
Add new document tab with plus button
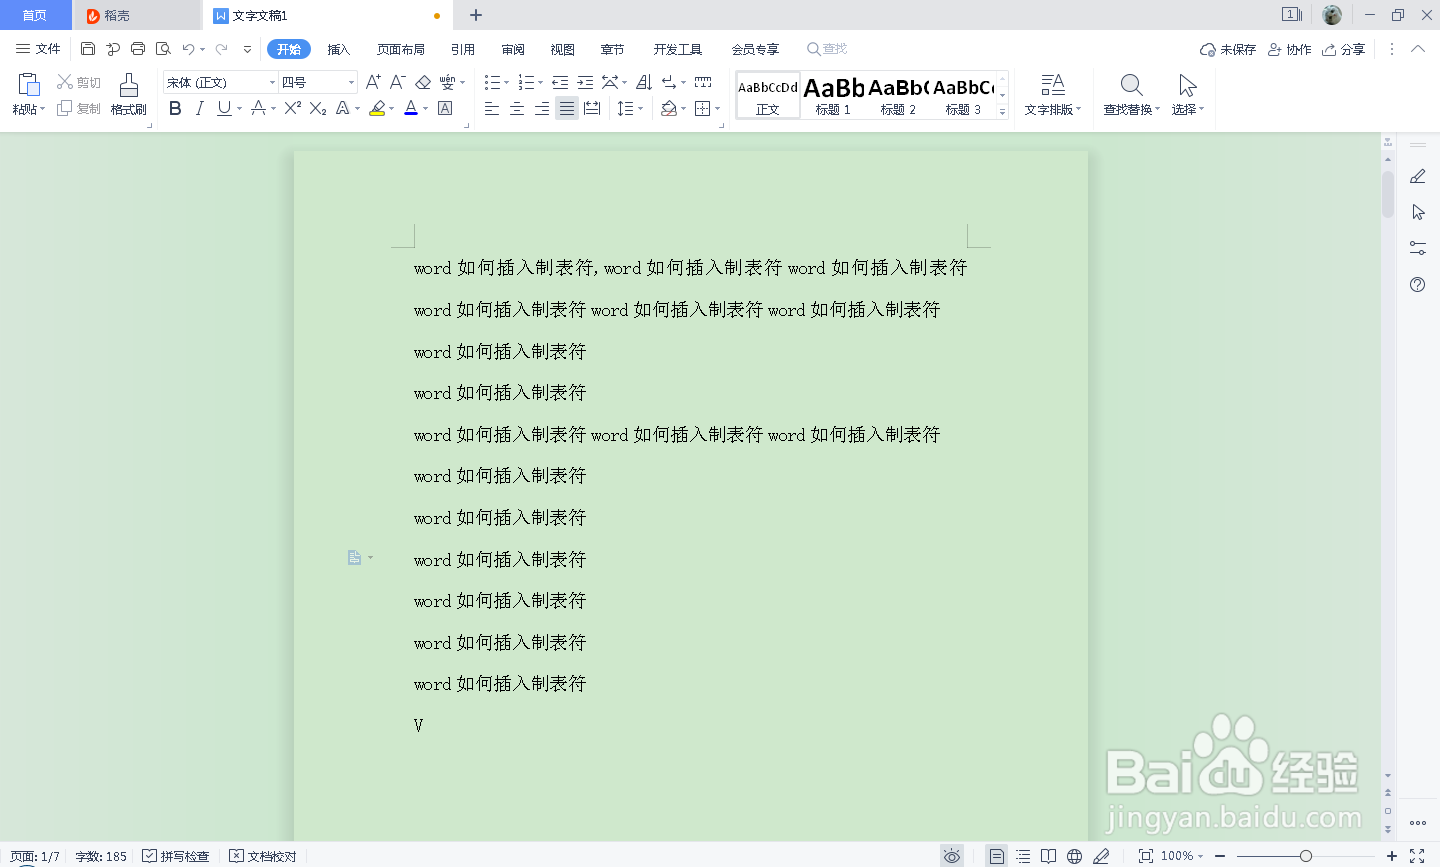pyautogui.click(x=476, y=15)
